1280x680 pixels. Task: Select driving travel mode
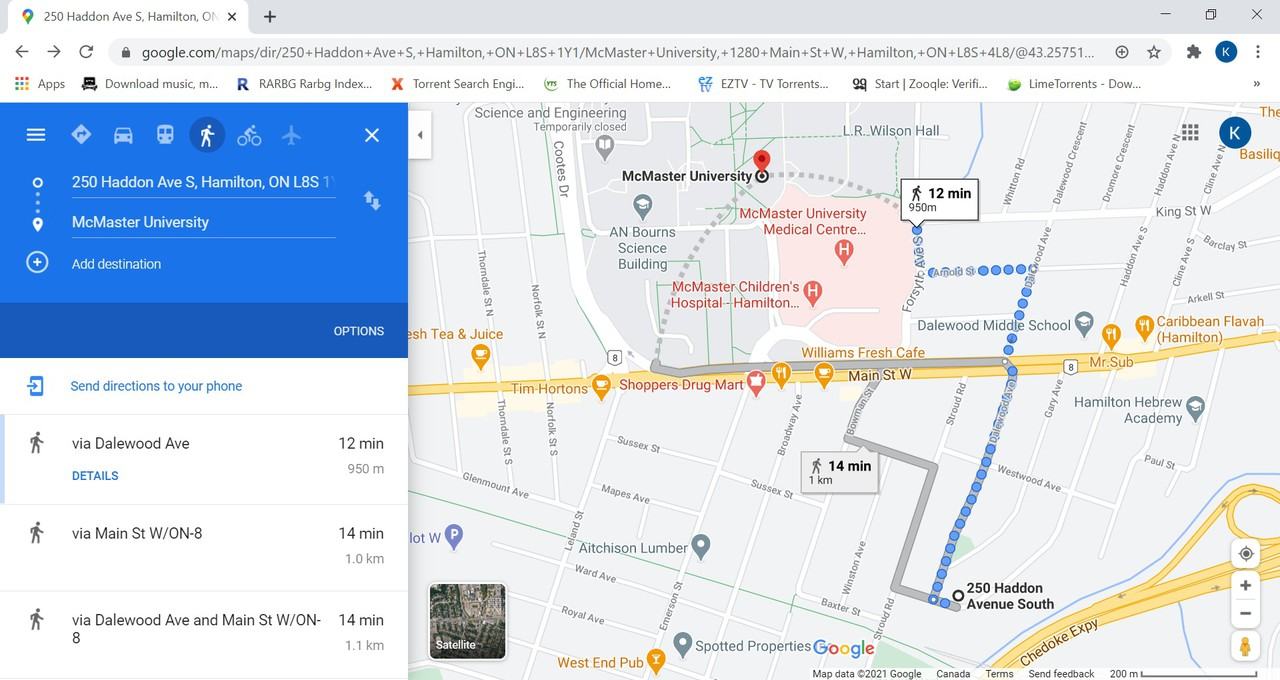[123, 135]
